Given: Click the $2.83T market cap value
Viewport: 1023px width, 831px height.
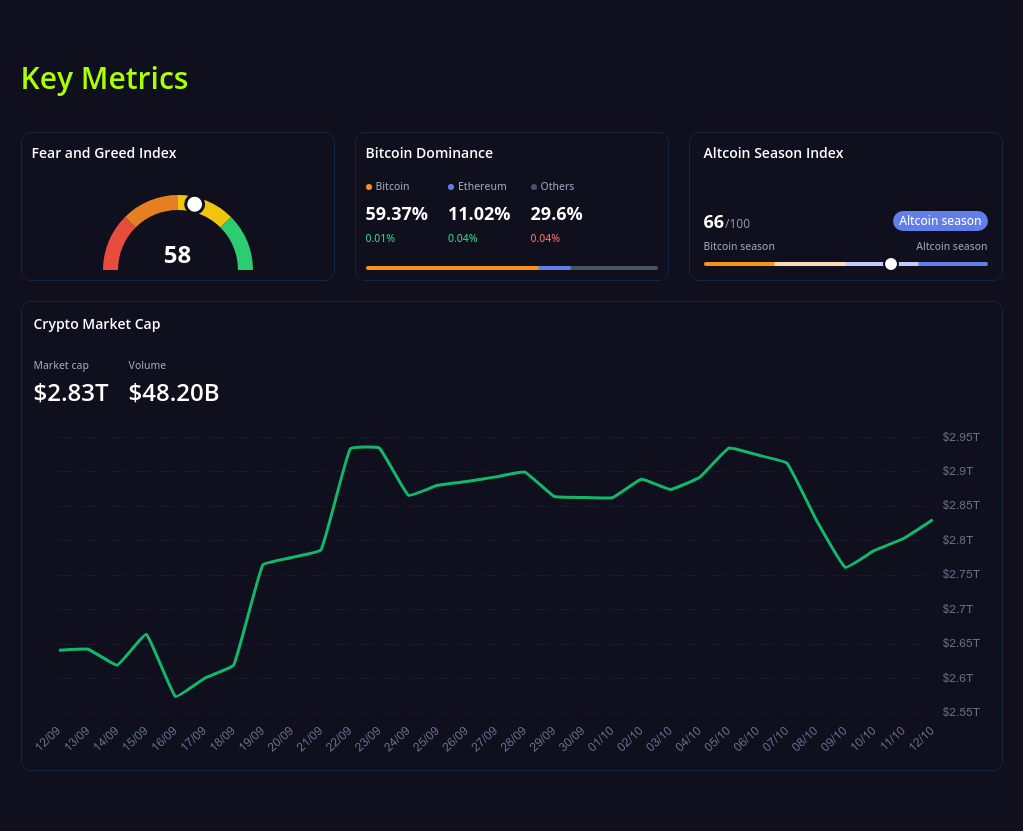Looking at the screenshot, I should click(70, 393).
